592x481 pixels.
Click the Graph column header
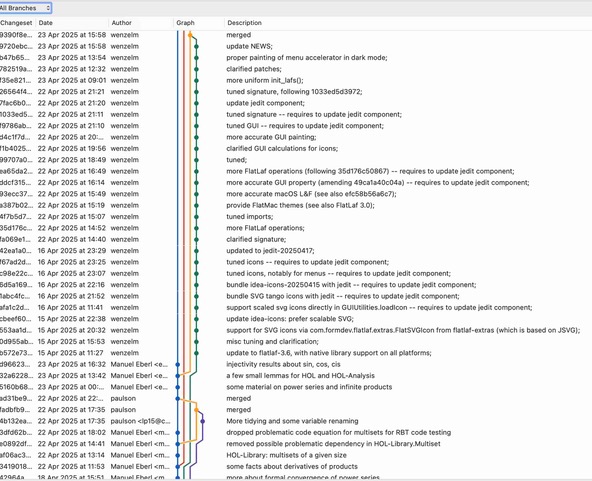coord(185,23)
